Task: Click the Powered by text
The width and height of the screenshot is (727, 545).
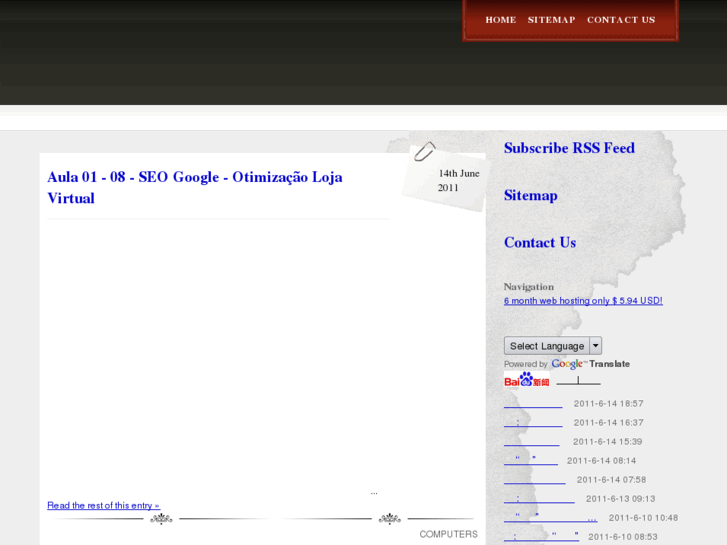Action: (526, 364)
